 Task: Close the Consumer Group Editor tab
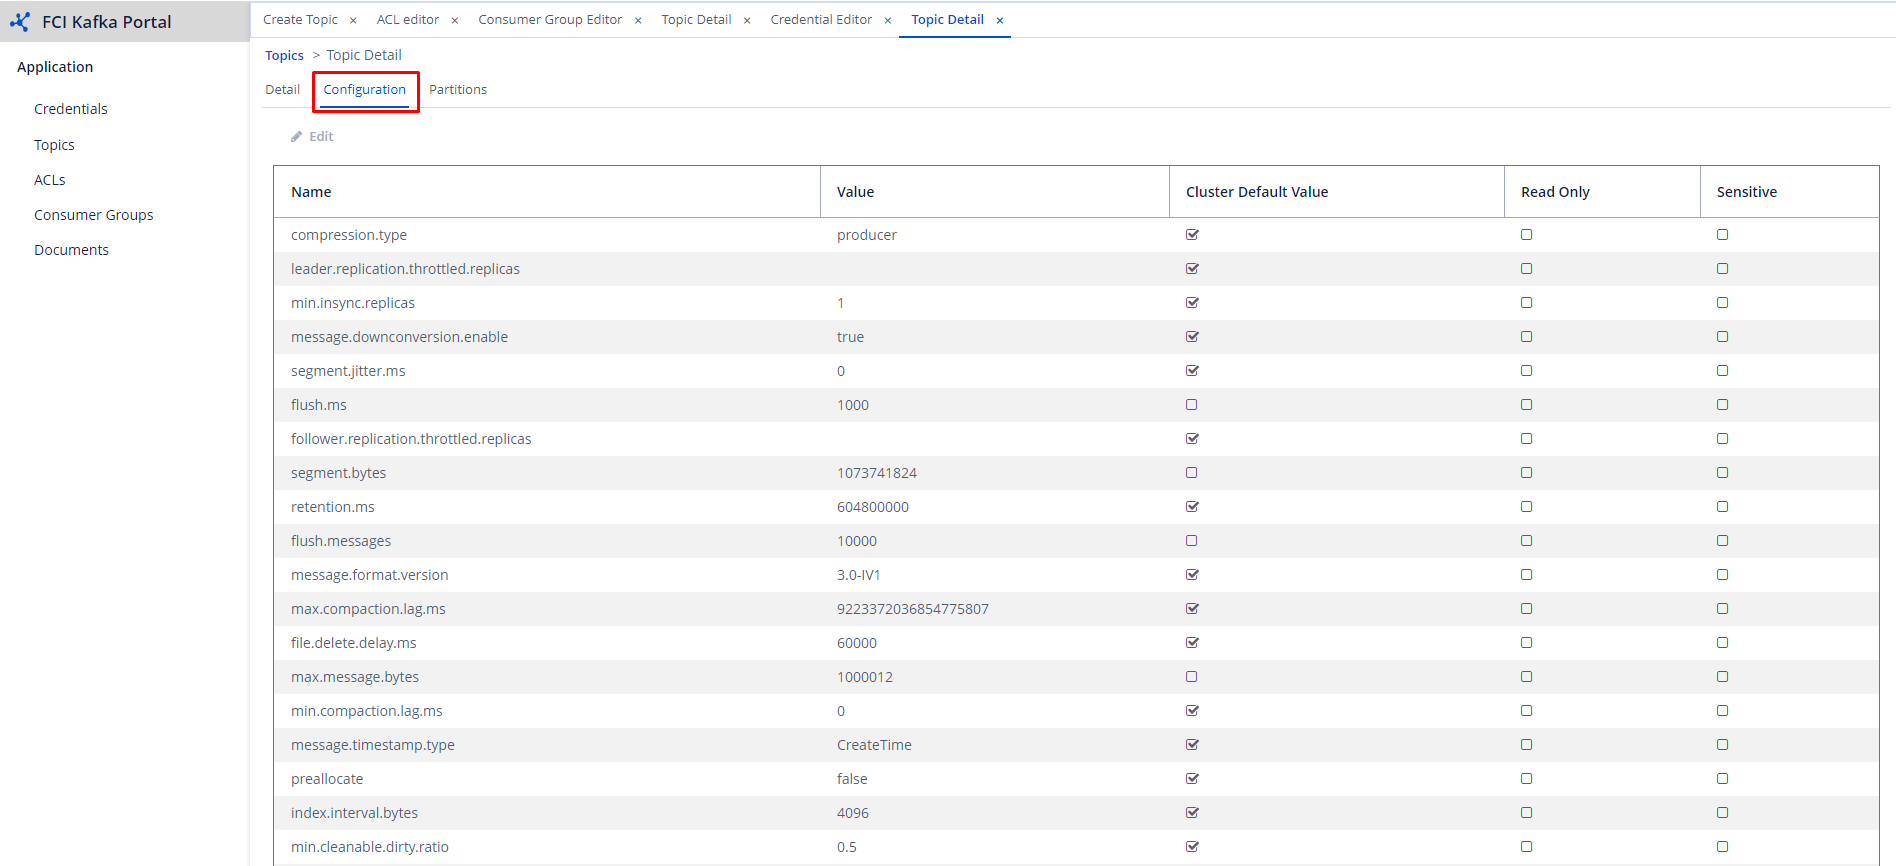[638, 21]
